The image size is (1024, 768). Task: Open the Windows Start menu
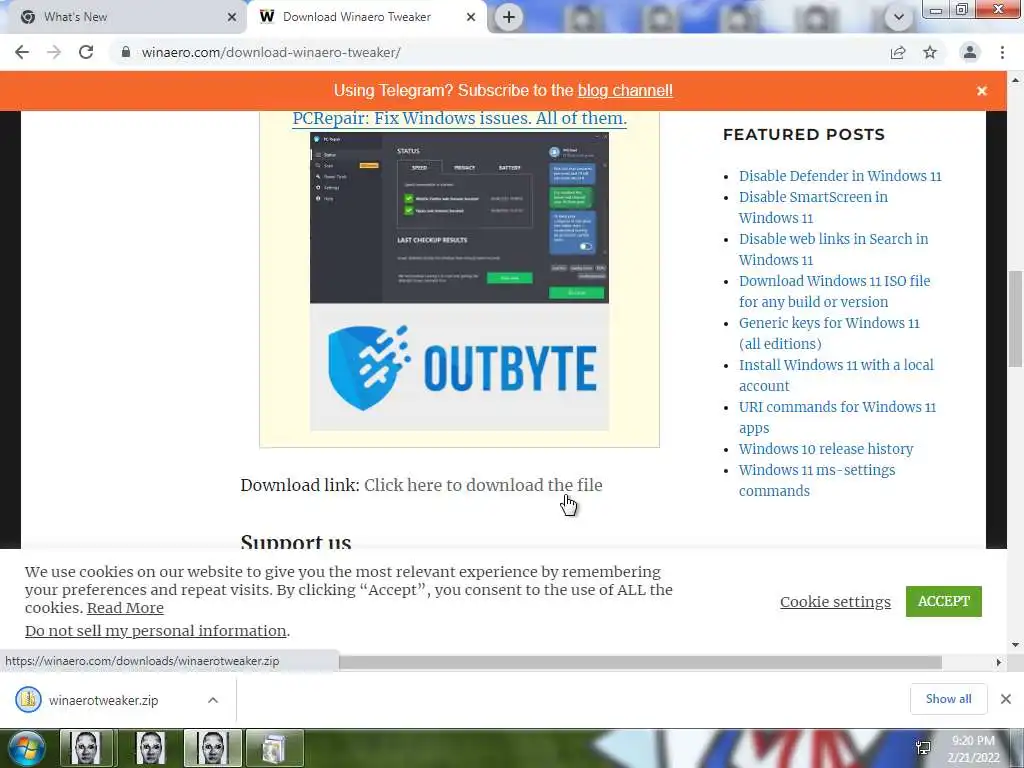[26, 748]
